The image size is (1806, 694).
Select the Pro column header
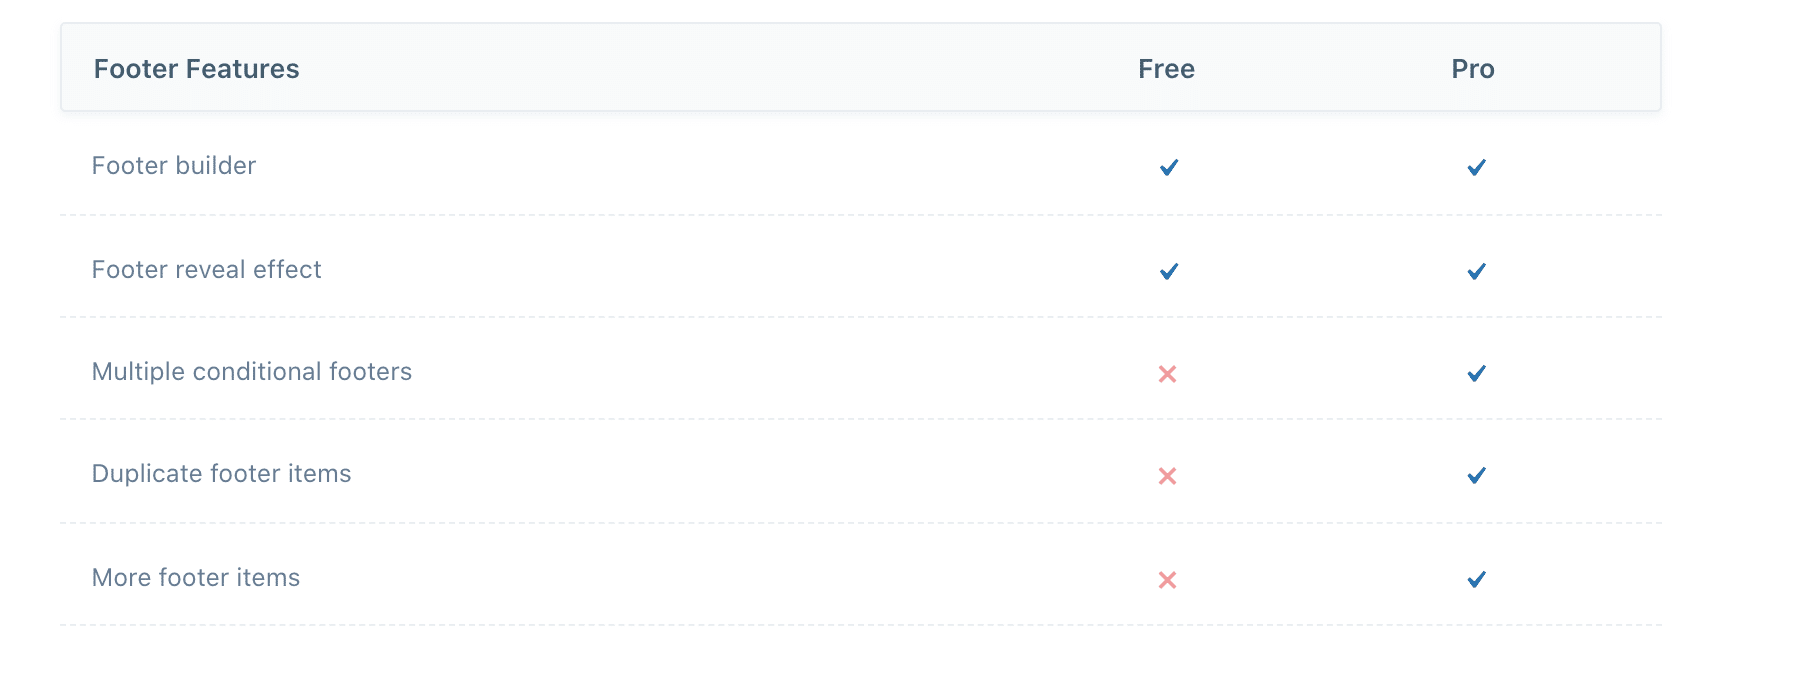pos(1473,69)
